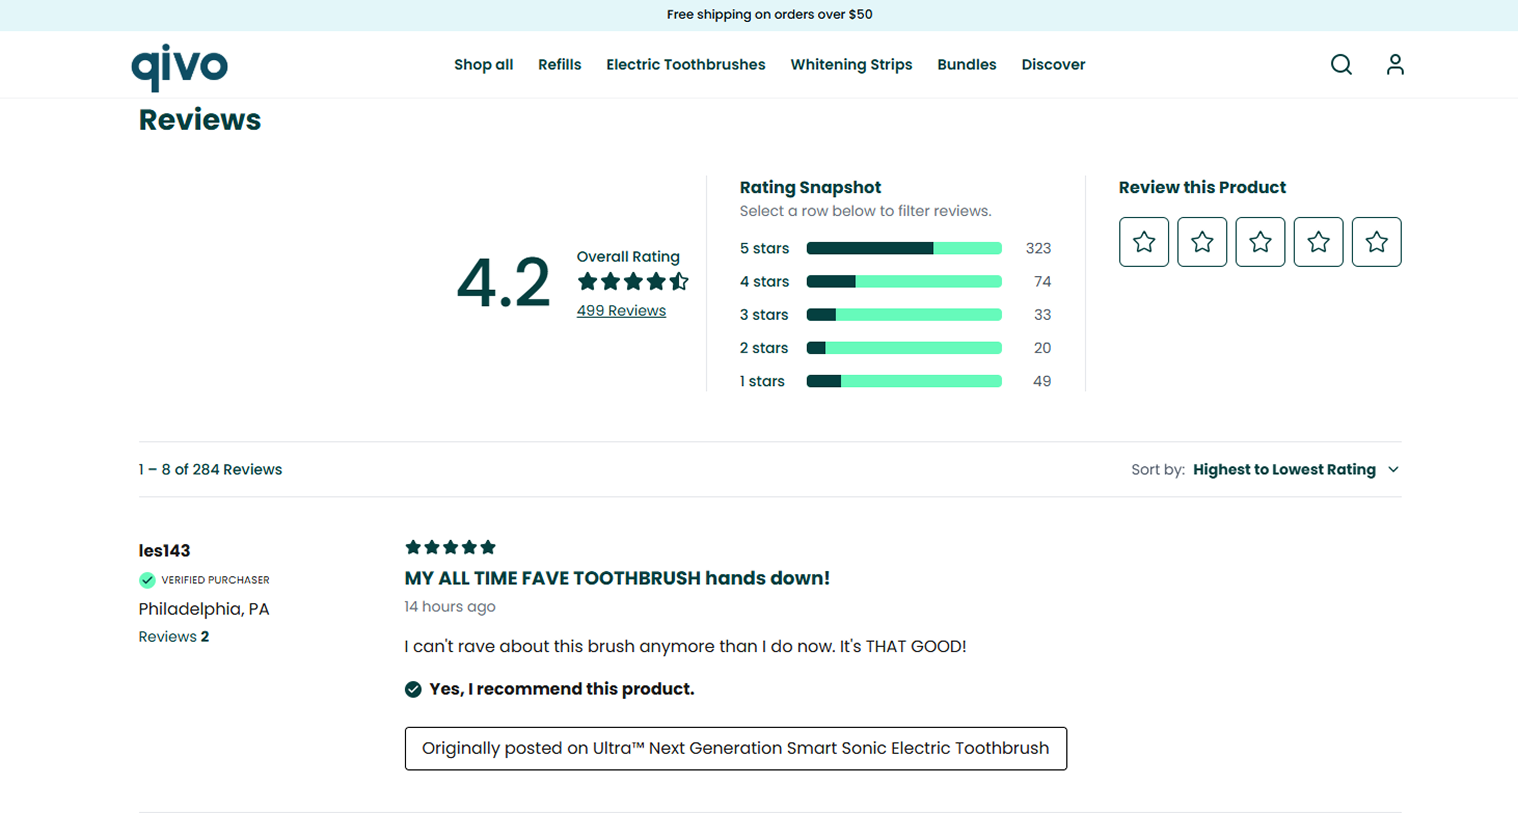Open the Shop all menu

pyautogui.click(x=483, y=65)
